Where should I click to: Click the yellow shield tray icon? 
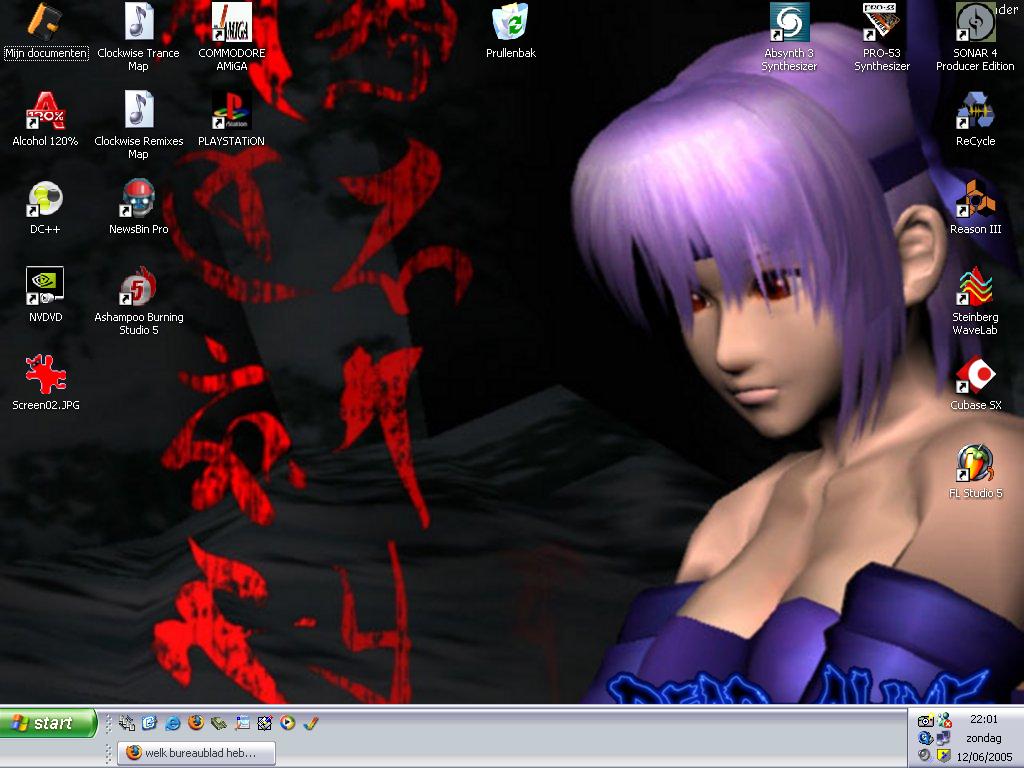pyautogui.click(x=943, y=756)
